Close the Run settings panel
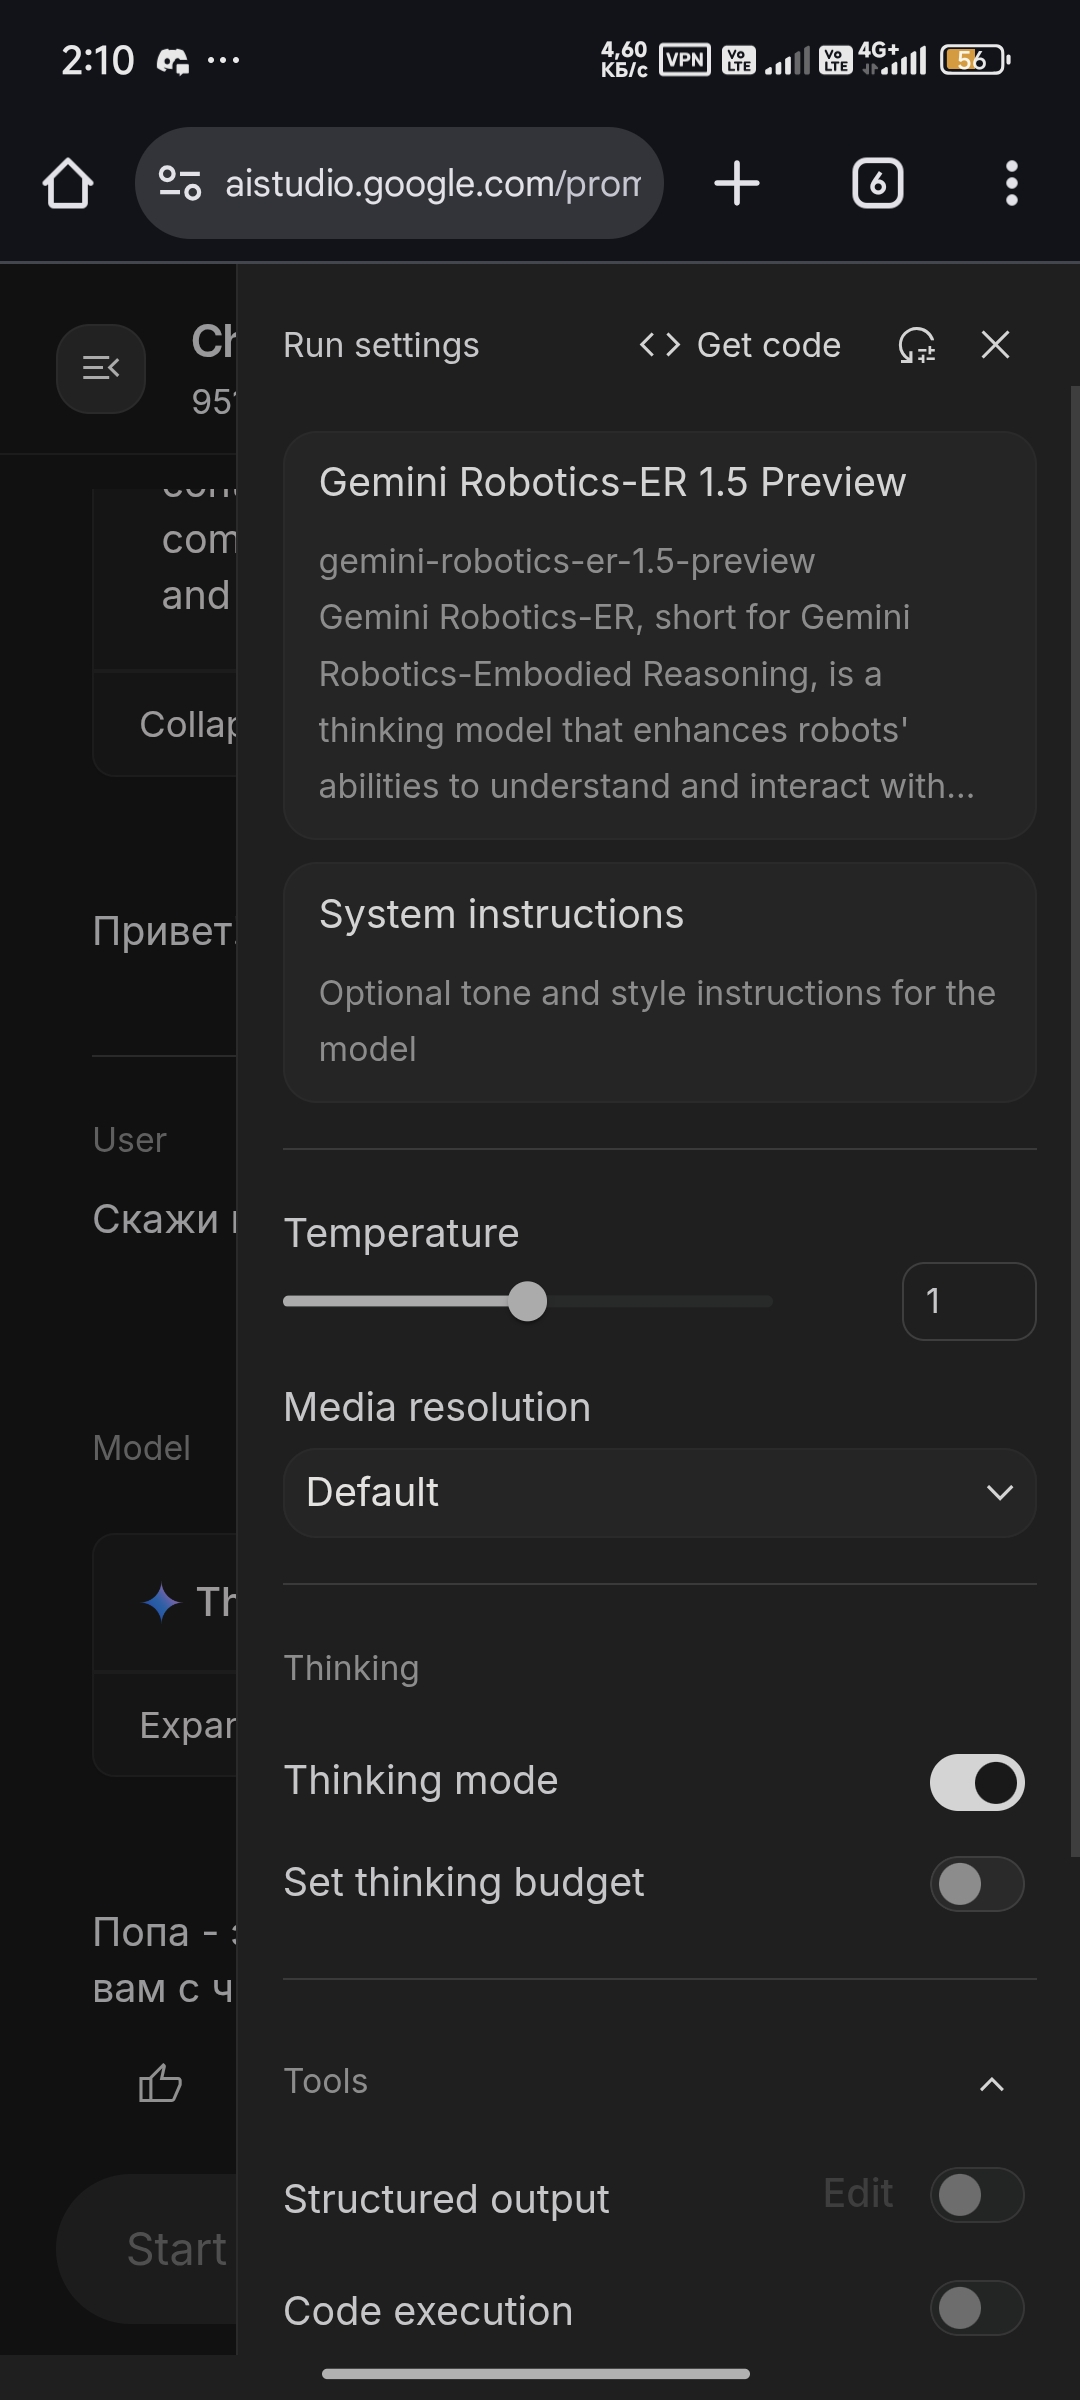 click(x=995, y=345)
